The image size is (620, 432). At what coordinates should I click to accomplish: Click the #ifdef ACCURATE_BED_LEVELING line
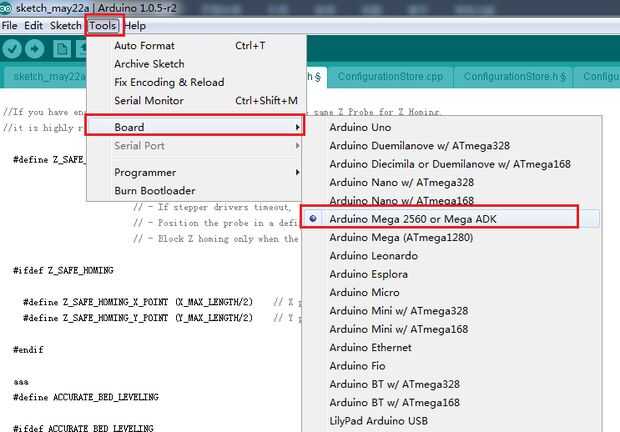(x=83, y=428)
